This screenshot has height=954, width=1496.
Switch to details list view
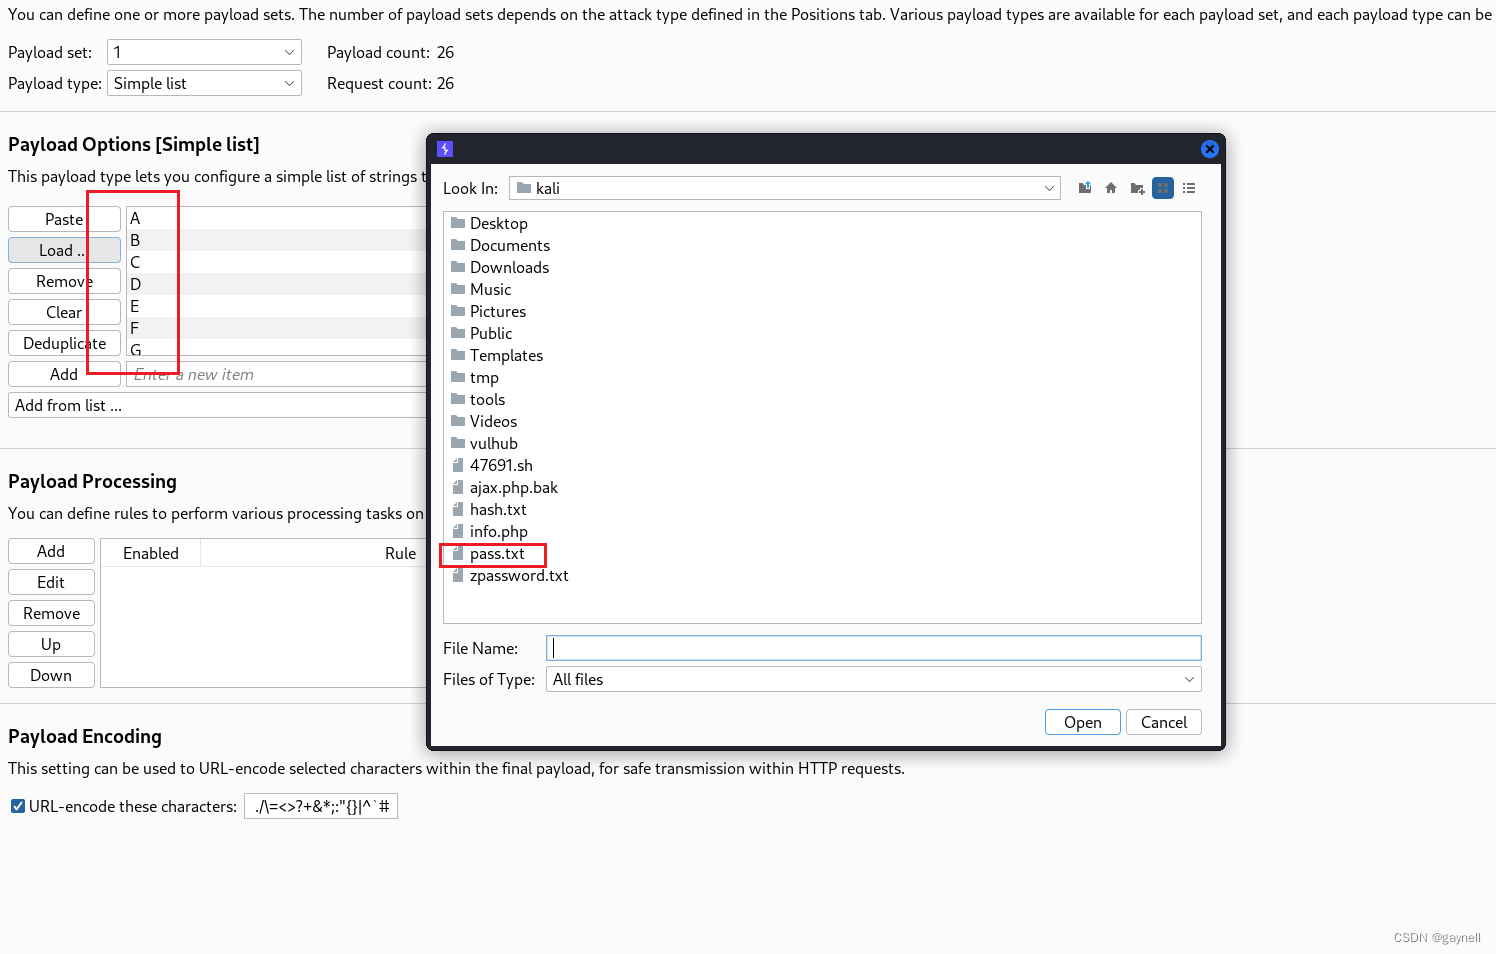point(1189,188)
